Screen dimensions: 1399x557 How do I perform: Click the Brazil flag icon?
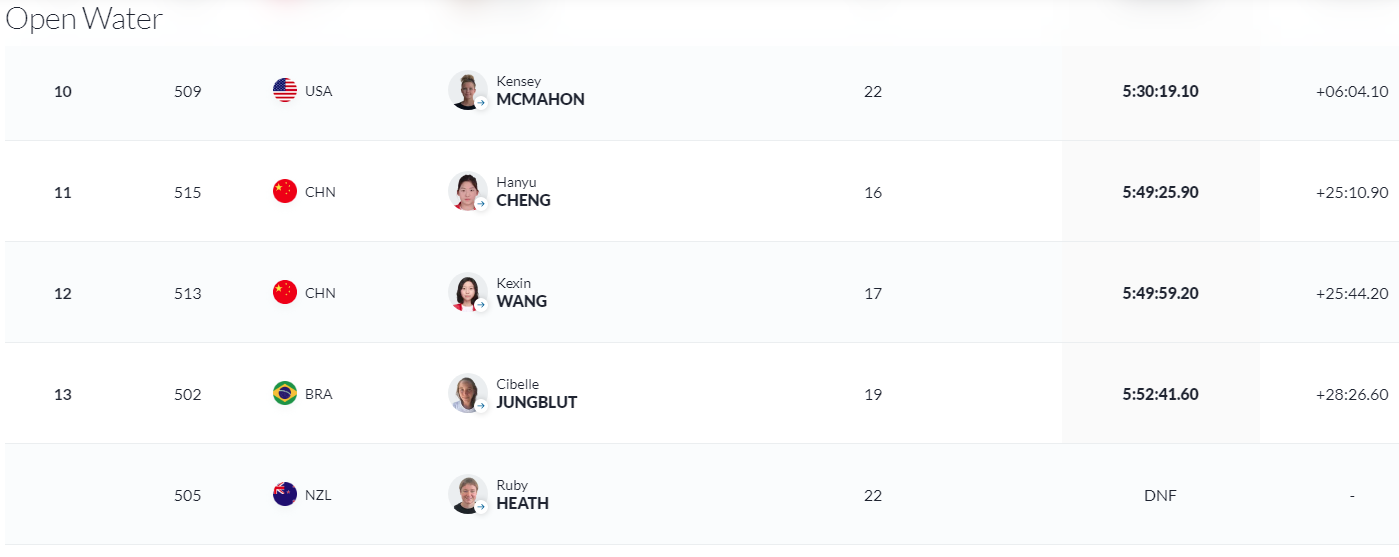285,393
